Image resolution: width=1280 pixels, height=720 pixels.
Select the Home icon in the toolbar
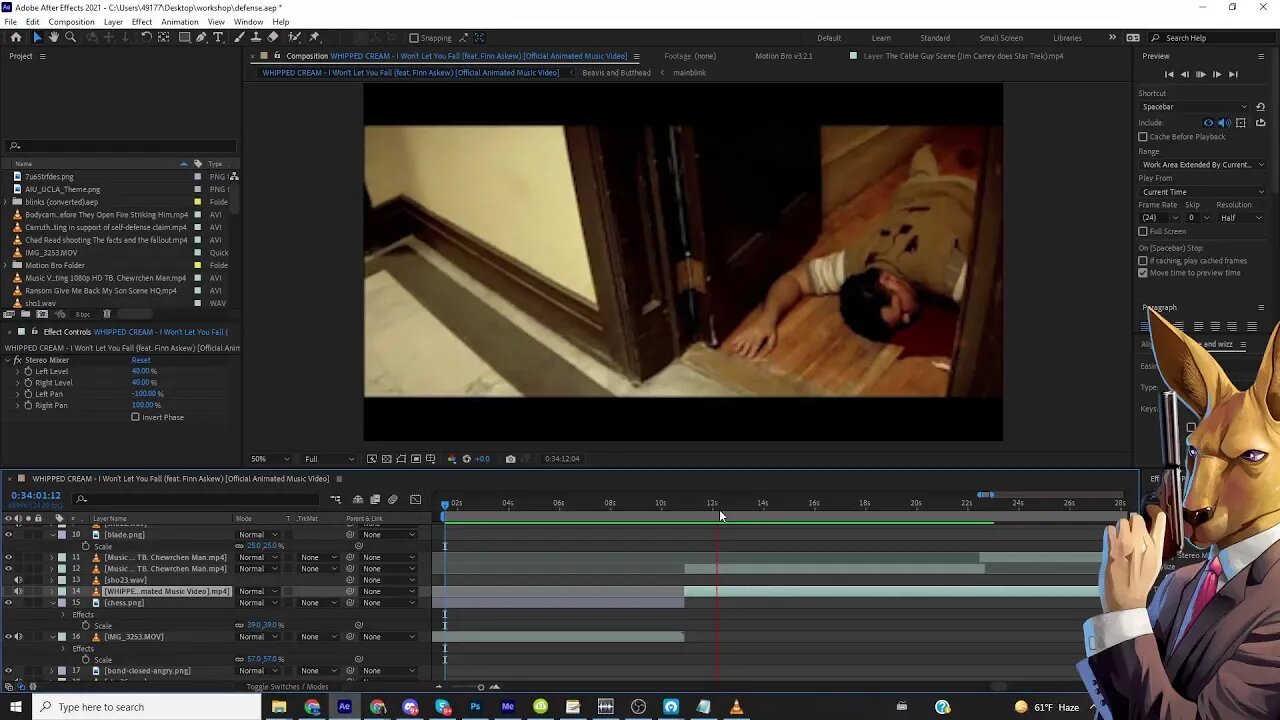coord(15,37)
